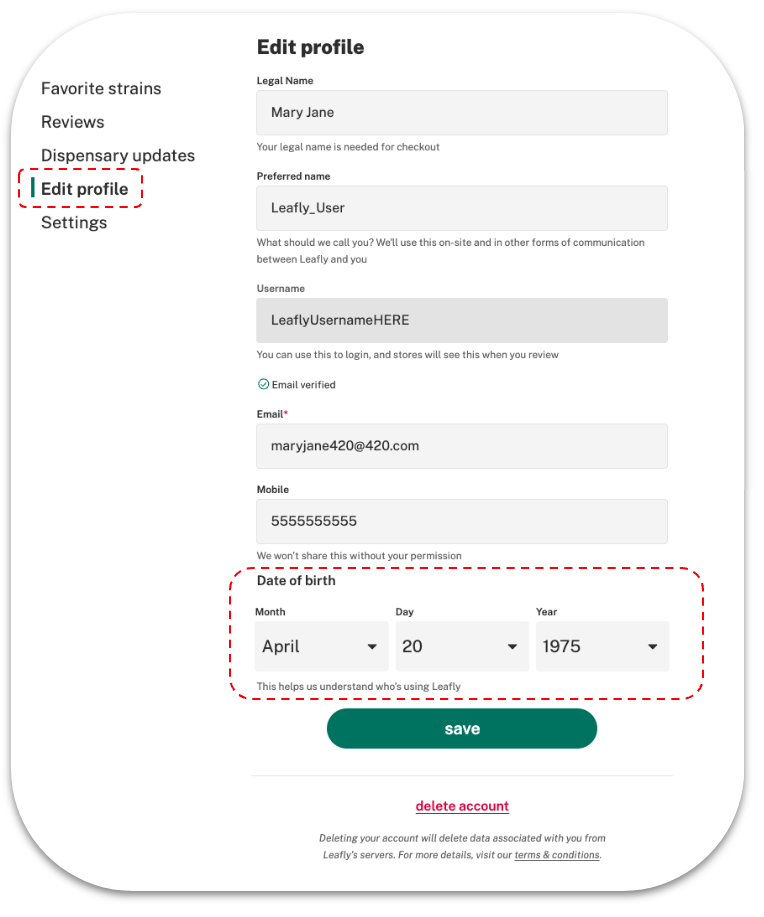Open Settings from sidebar menu
Image resolution: width=764 pixels, height=917 pixels.
[x=74, y=223]
